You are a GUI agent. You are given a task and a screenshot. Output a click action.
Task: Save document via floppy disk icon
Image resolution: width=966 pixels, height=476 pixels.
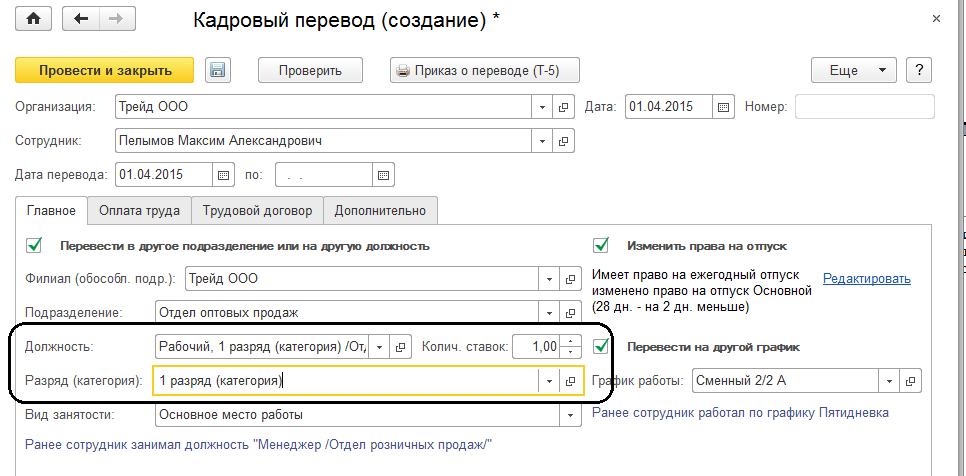pos(219,70)
